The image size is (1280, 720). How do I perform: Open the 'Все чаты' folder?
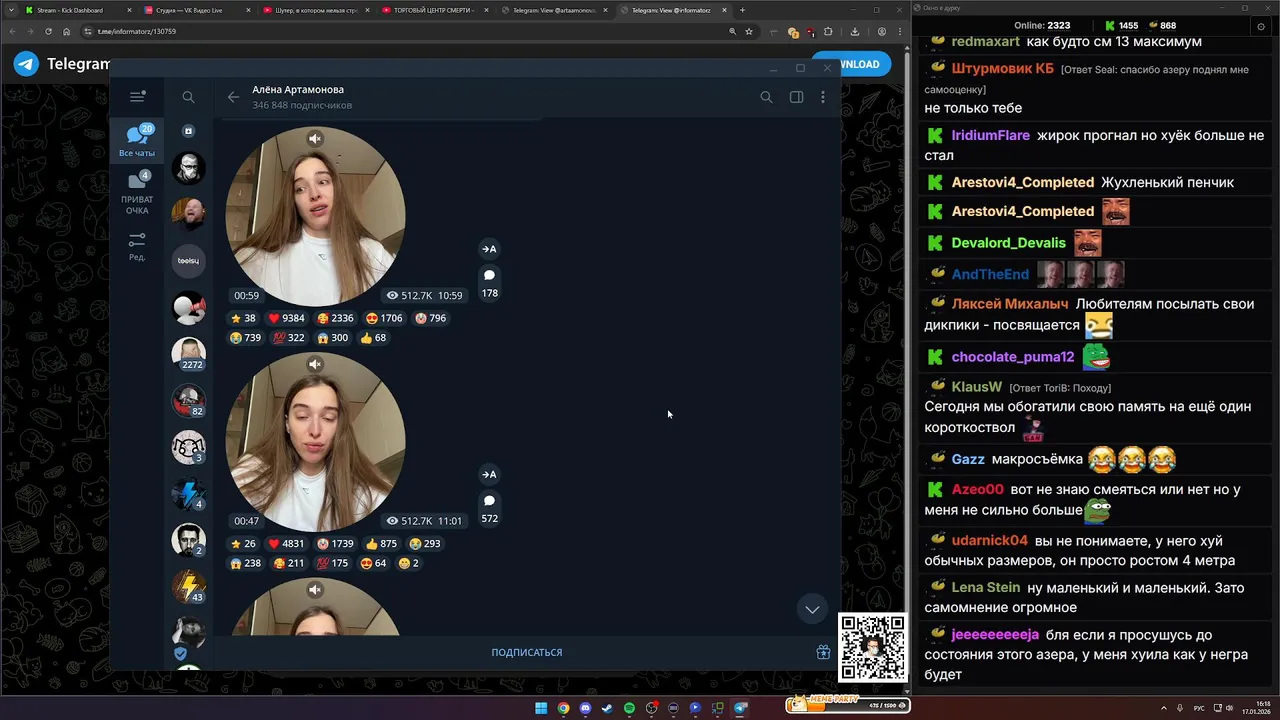(x=137, y=141)
